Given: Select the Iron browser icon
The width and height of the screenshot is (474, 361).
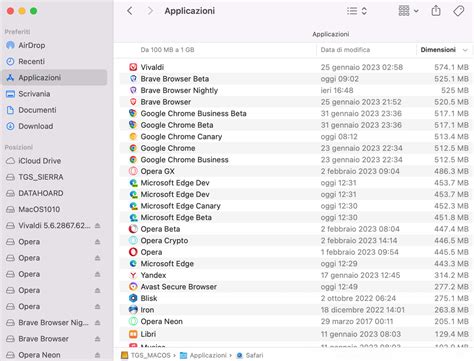Looking at the screenshot, I should point(133,310).
